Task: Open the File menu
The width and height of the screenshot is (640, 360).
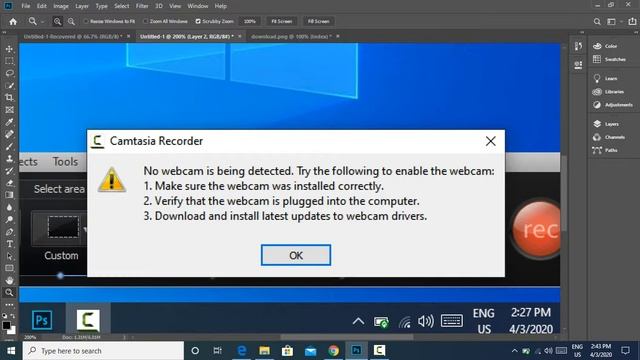Action: click(x=26, y=6)
